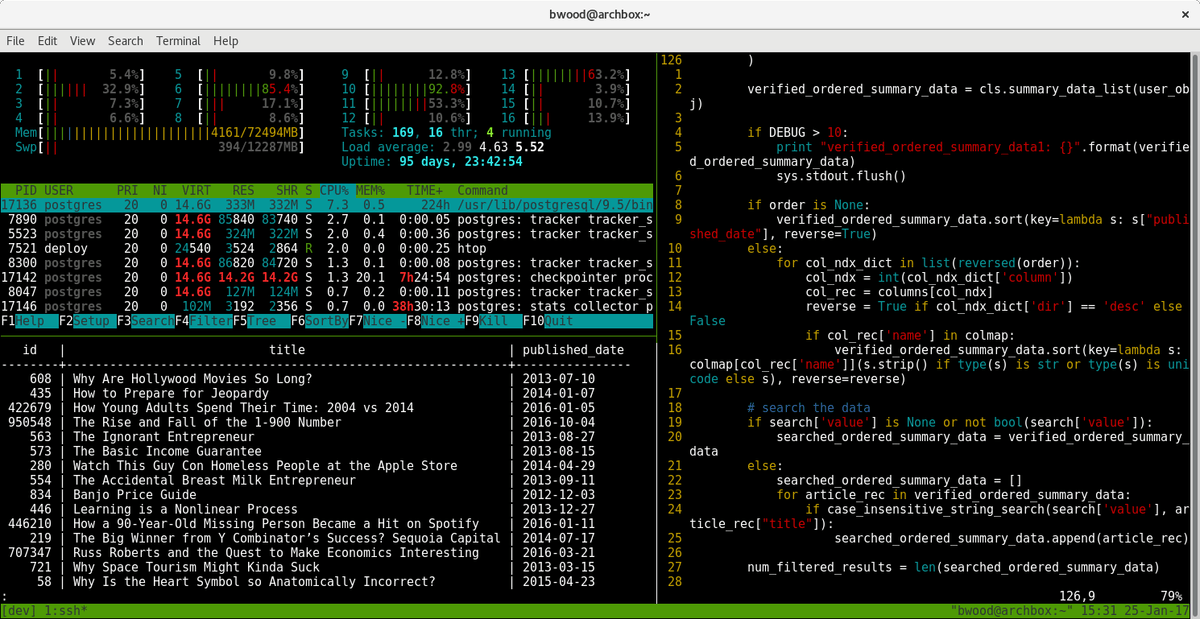Open the View menu
Viewport: 1200px width, 619px height.
pos(83,41)
